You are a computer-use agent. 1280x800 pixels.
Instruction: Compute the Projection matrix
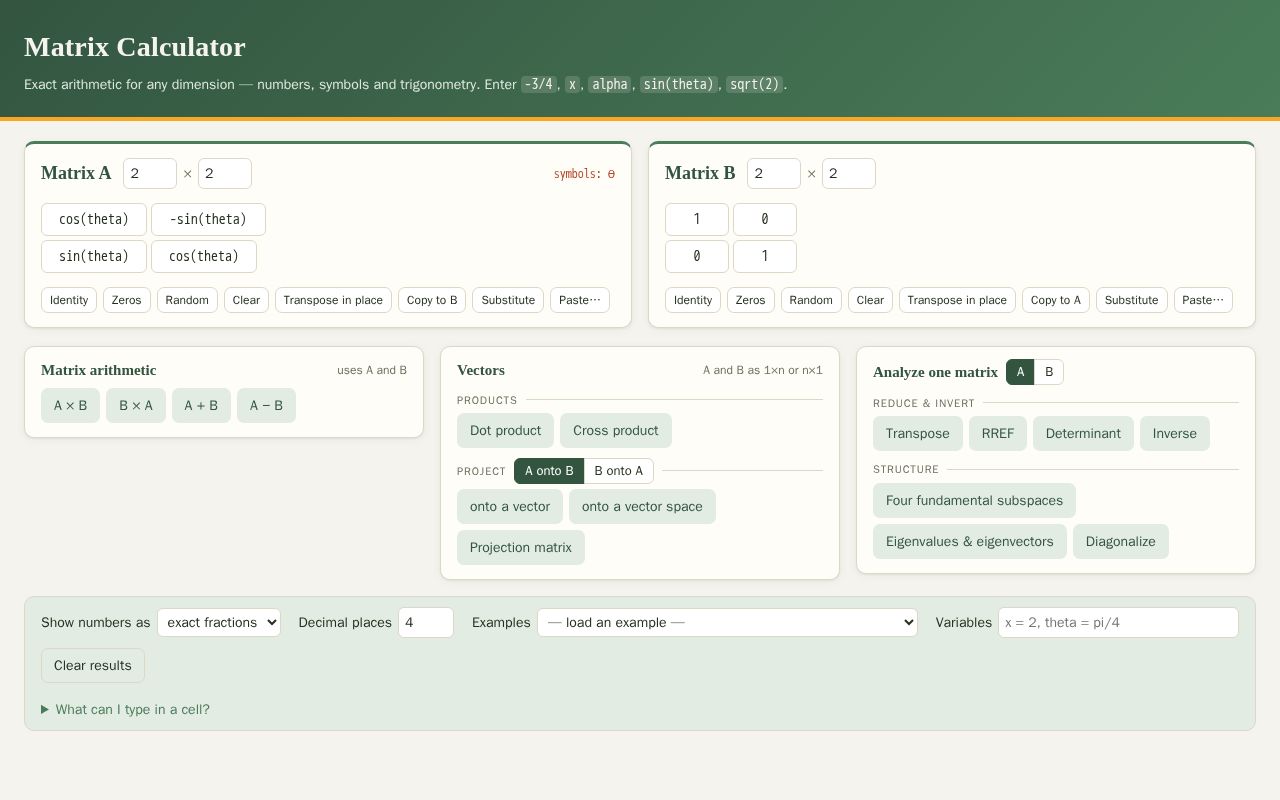pyautogui.click(x=521, y=547)
